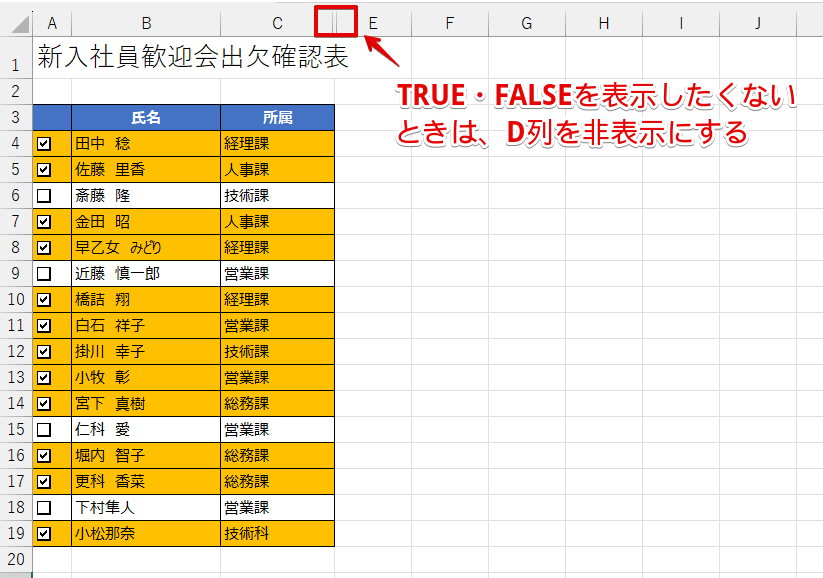Uncheck the checkbox for 田中 稔
Viewport: 823px width, 578px height.
point(44,143)
